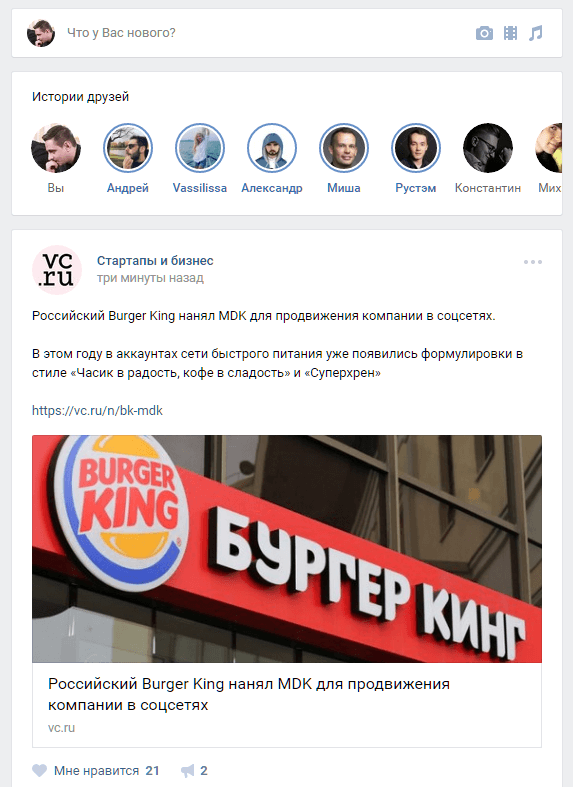Attach a photo using the camera icon
573x787 pixels.
[x=484, y=33]
